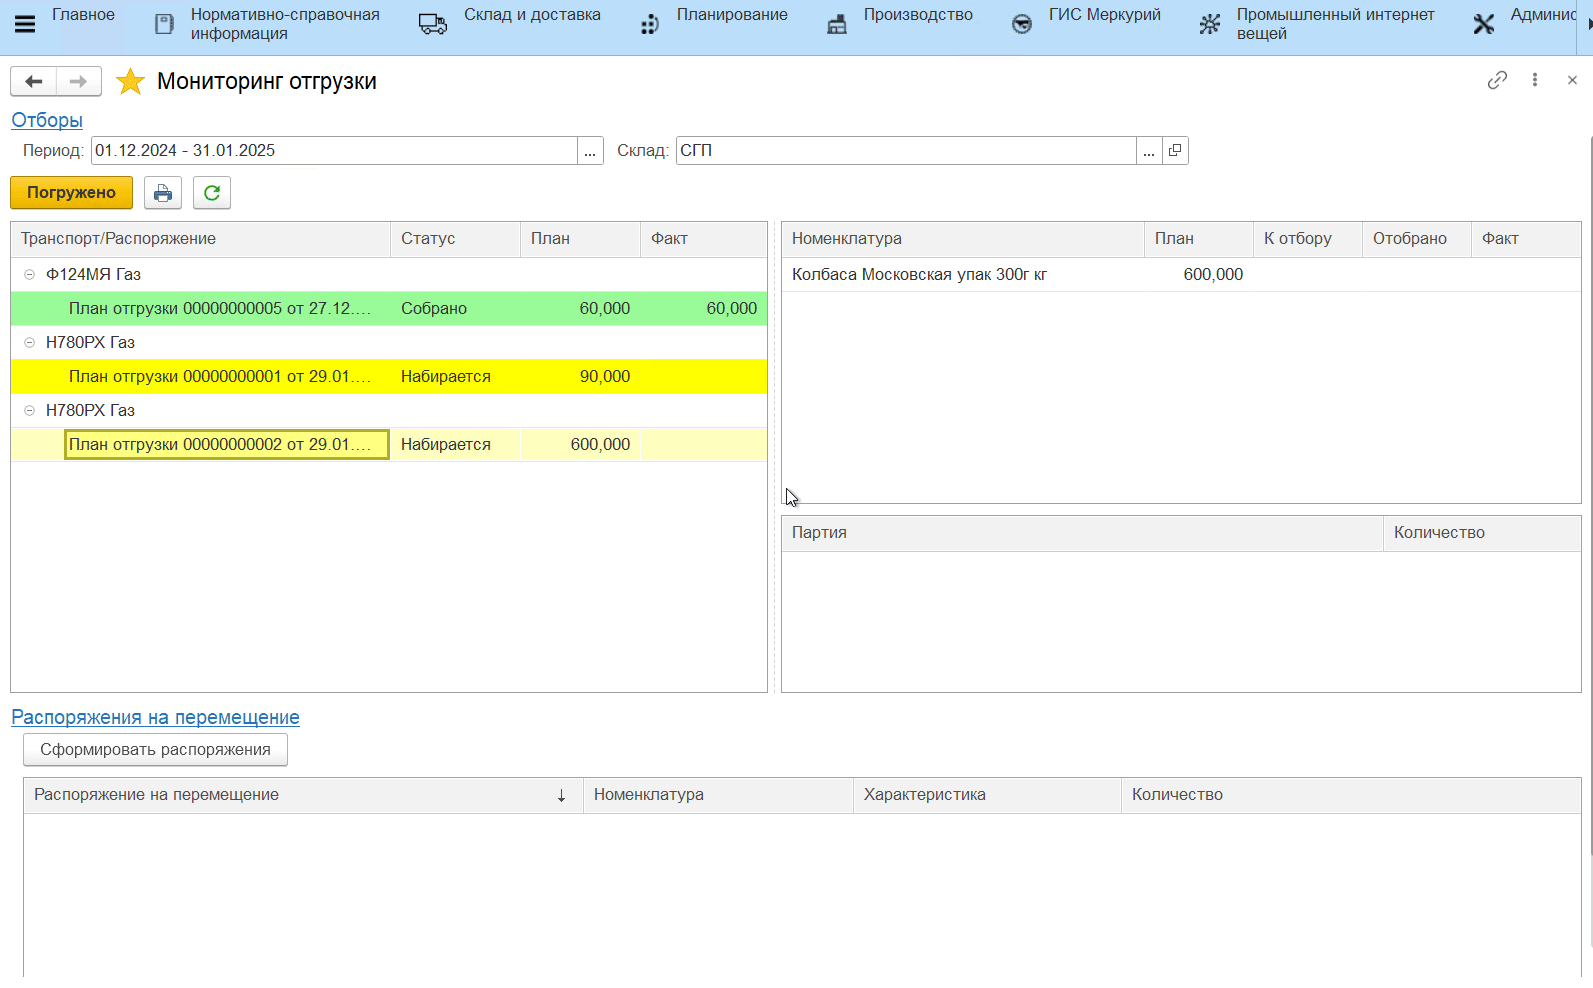Open warehouse selection ellipsis button
The width and height of the screenshot is (1593, 988).
point(1149,151)
